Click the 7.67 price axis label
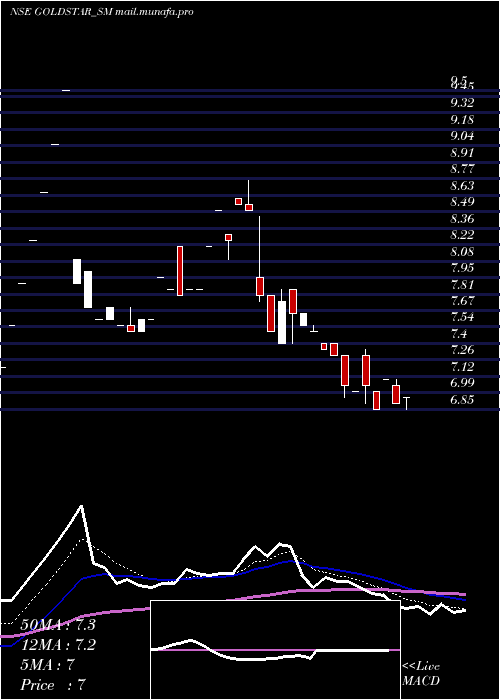 pos(462,300)
